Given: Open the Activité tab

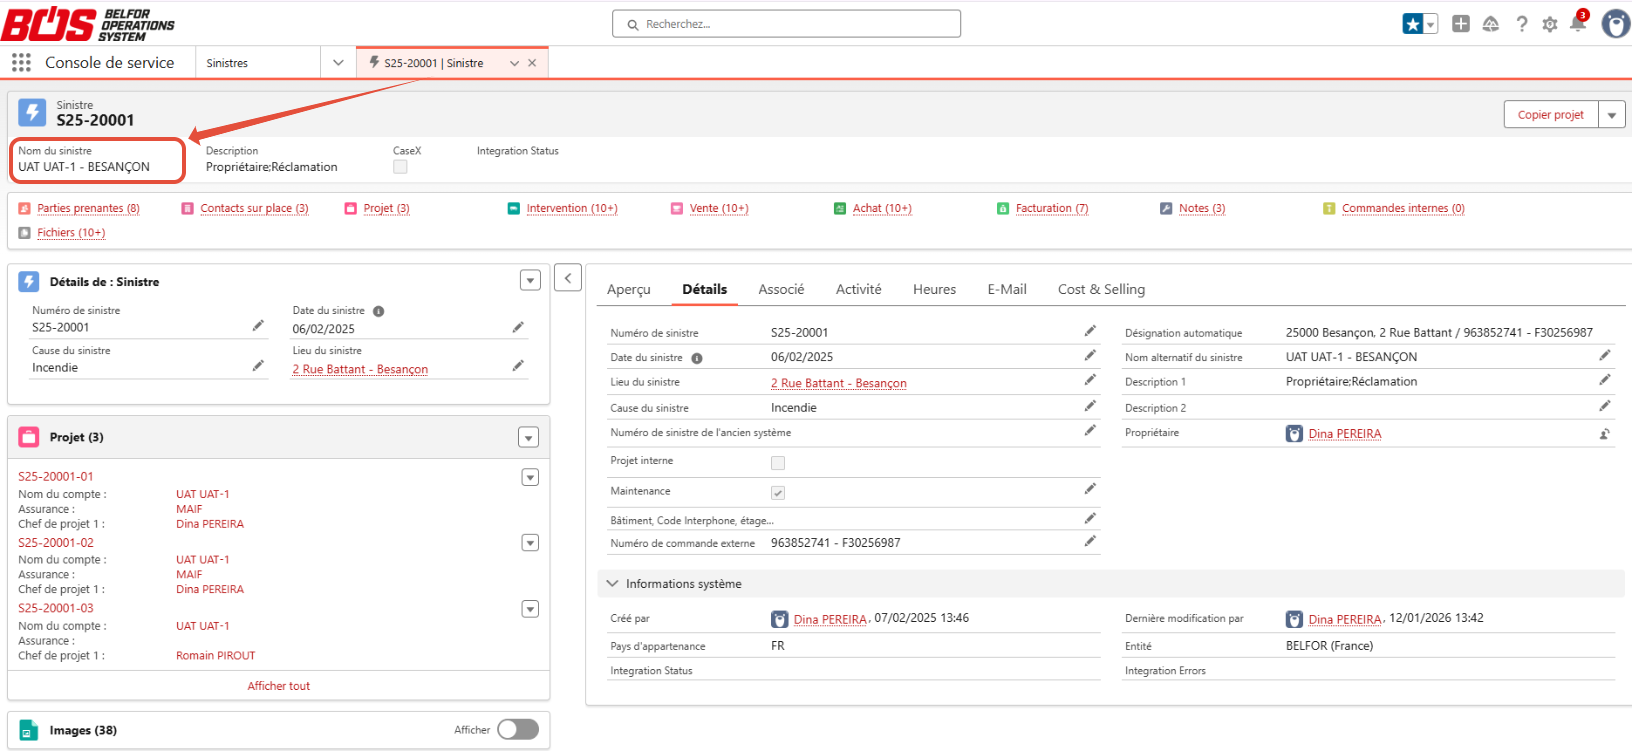Looking at the screenshot, I should tap(858, 289).
